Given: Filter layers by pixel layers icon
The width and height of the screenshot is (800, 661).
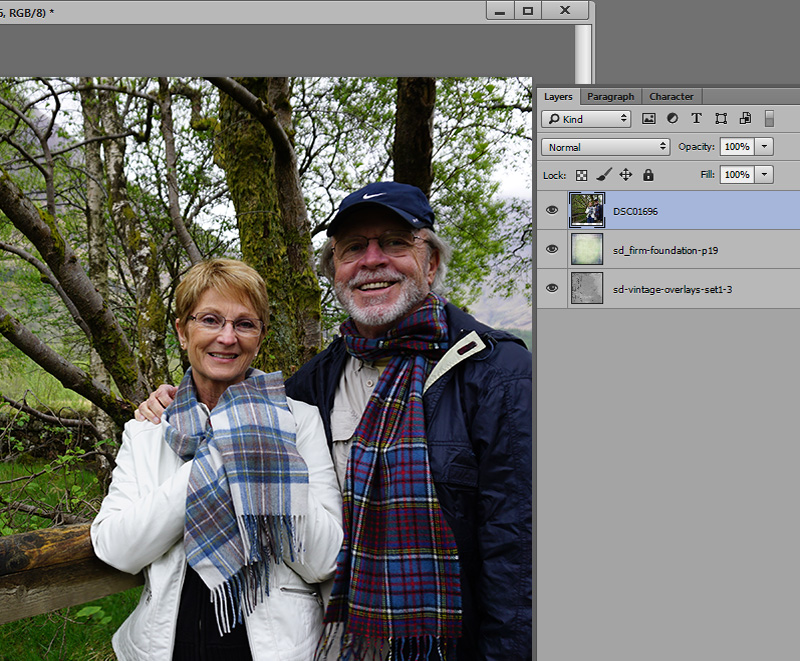Looking at the screenshot, I should tap(648, 119).
